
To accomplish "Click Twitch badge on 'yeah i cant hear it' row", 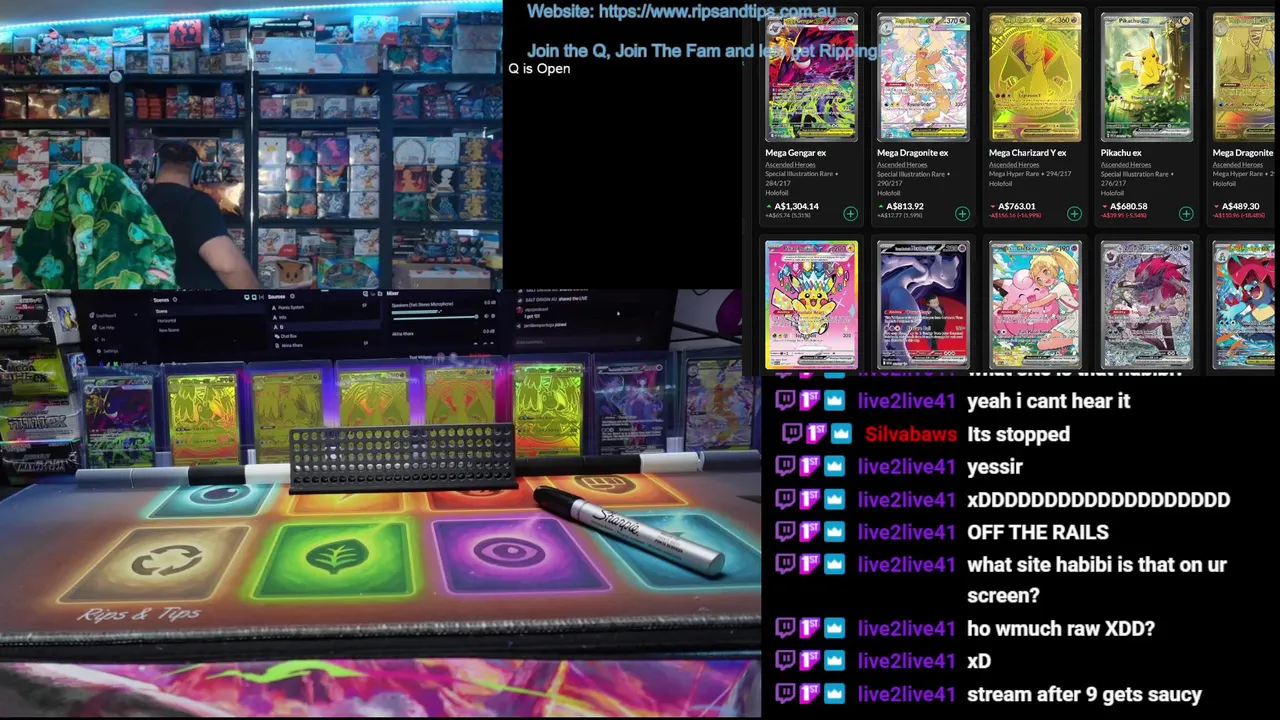I will point(785,401).
